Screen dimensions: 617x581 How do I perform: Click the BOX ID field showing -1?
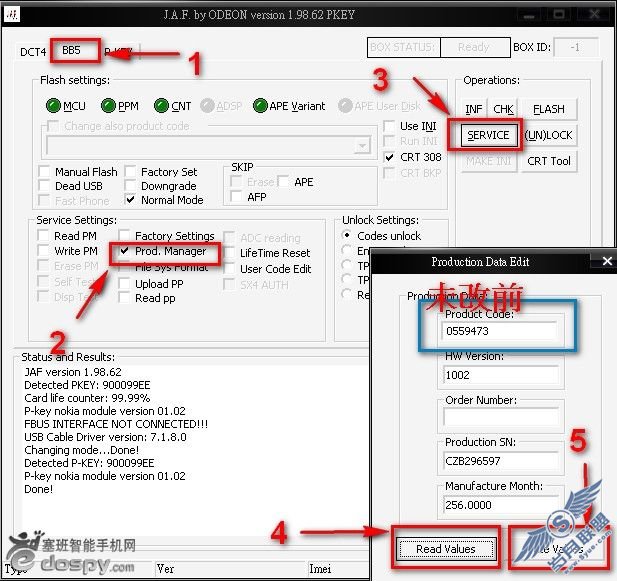pos(575,48)
